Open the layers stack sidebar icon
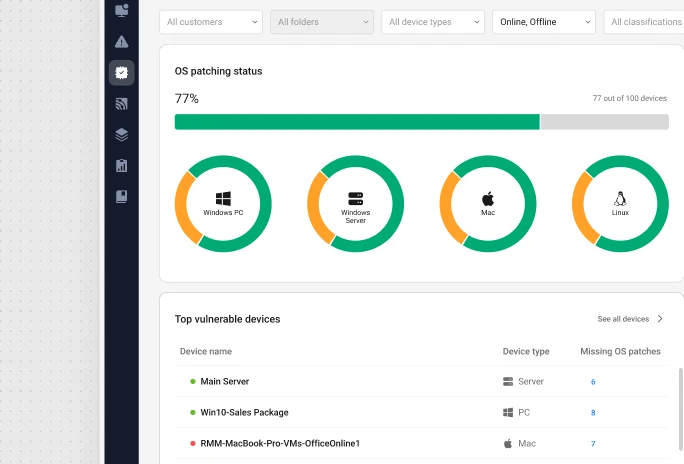 pos(122,135)
